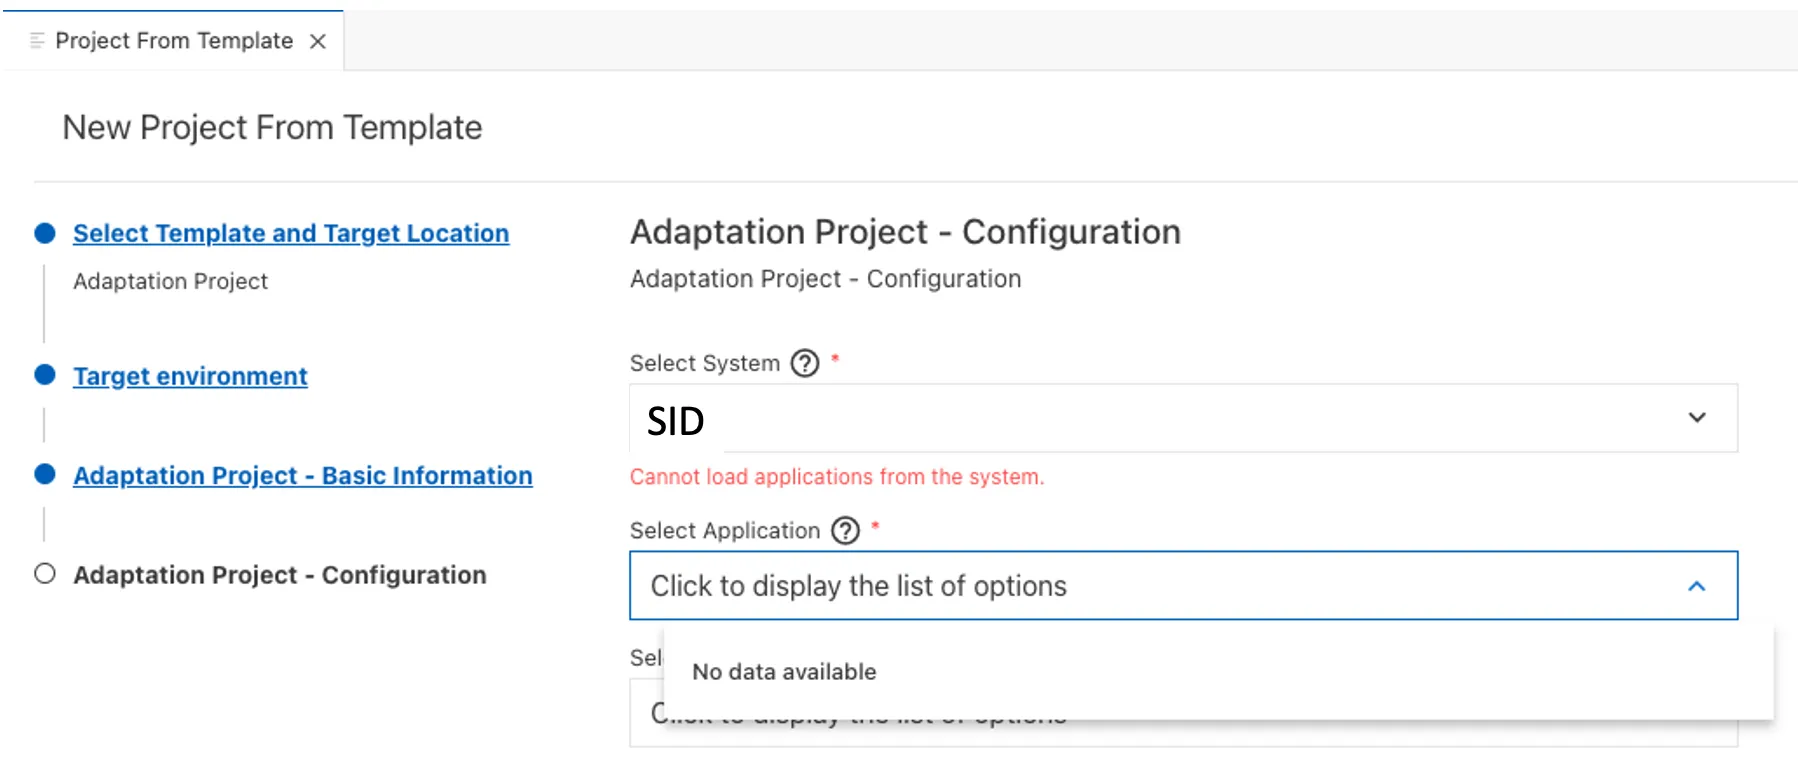Select the No data available list entry
Viewport: 1798px width, 764px height.
(x=784, y=672)
